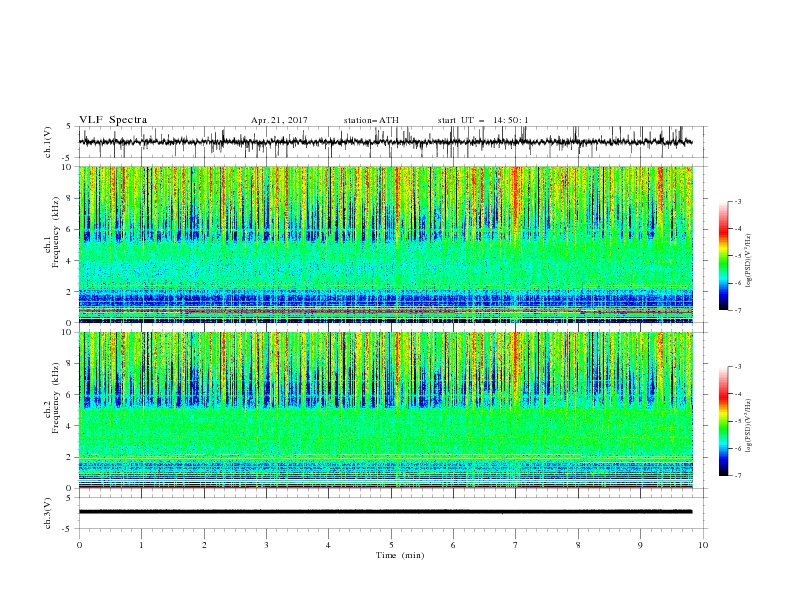Click the "2" kHz tick on ch.2 spectrogram axis
Viewport: 792px width, 612px height.
71,457
